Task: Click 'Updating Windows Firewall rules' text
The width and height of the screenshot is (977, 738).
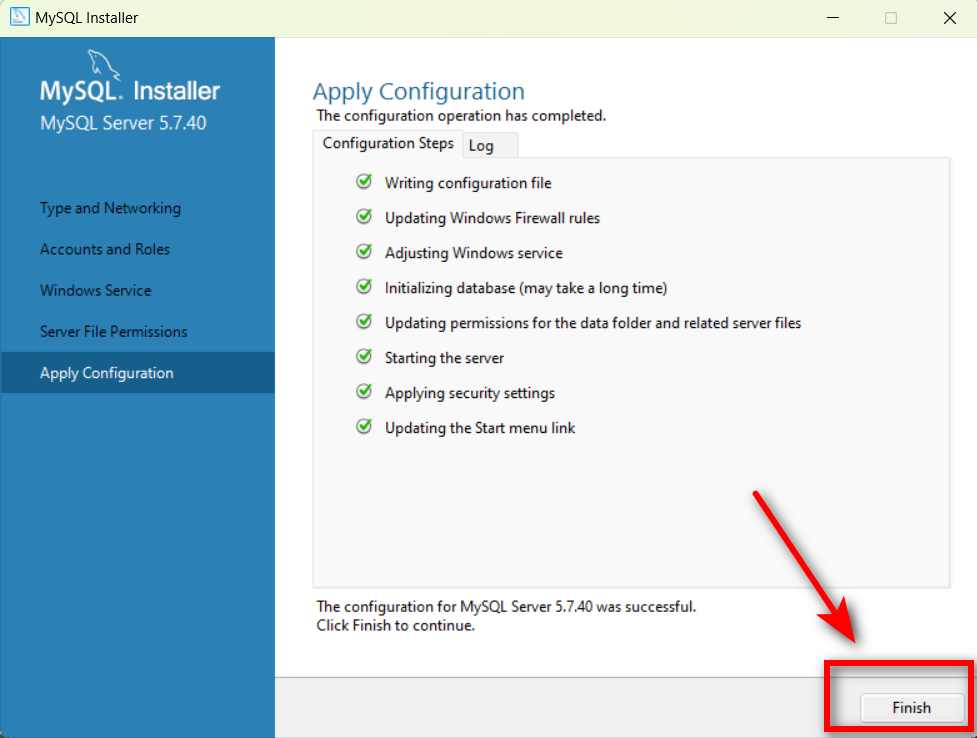Action: pyautogui.click(x=492, y=218)
